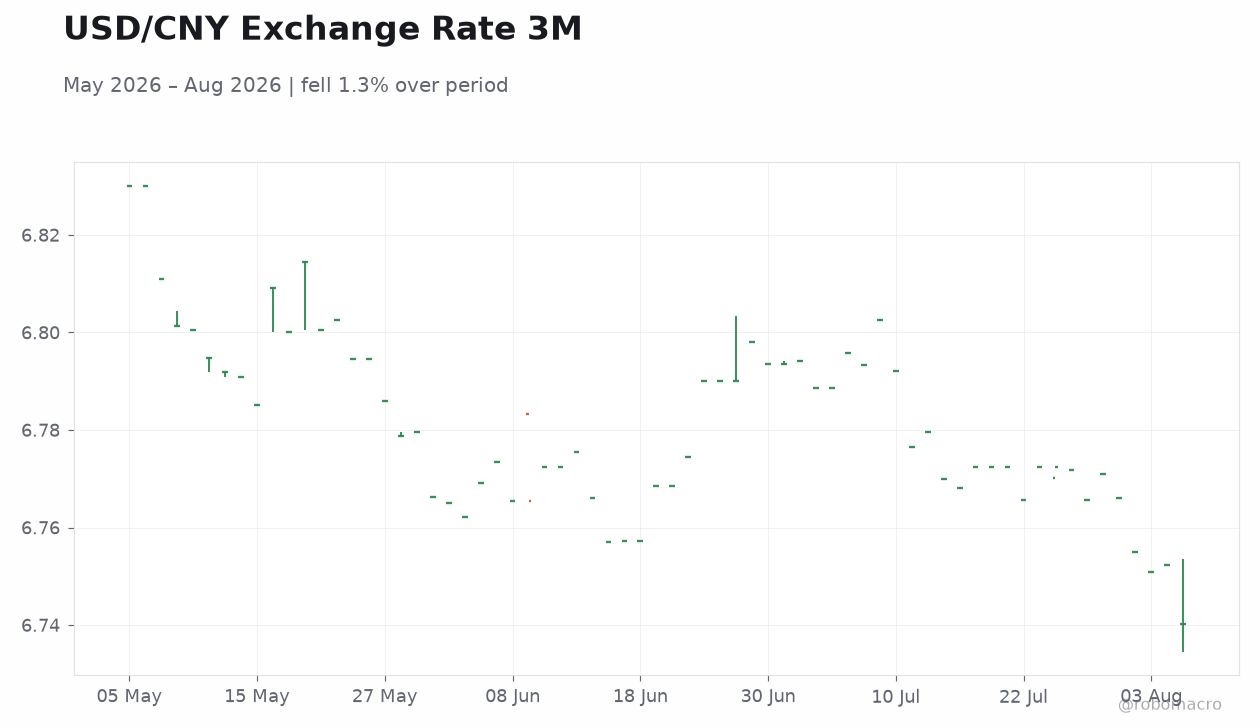Click the tallest May candlestick reaching 6.814
The width and height of the screenshot is (1260, 728).
pos(305,296)
